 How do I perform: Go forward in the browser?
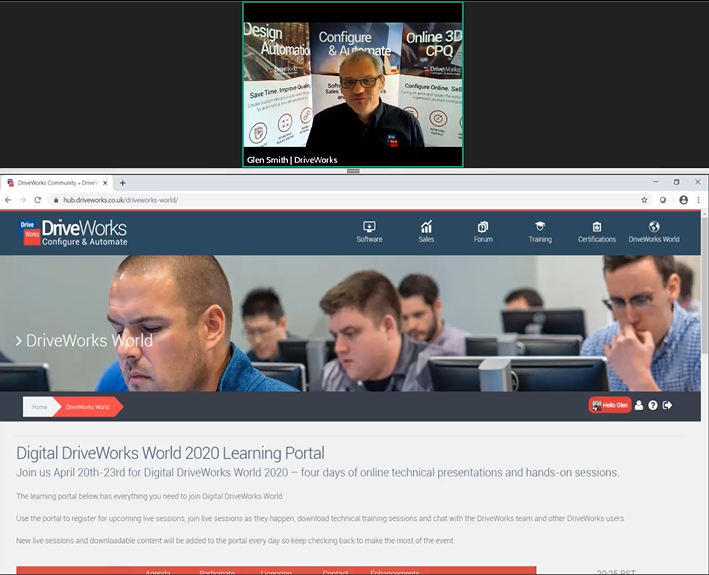tap(23, 200)
